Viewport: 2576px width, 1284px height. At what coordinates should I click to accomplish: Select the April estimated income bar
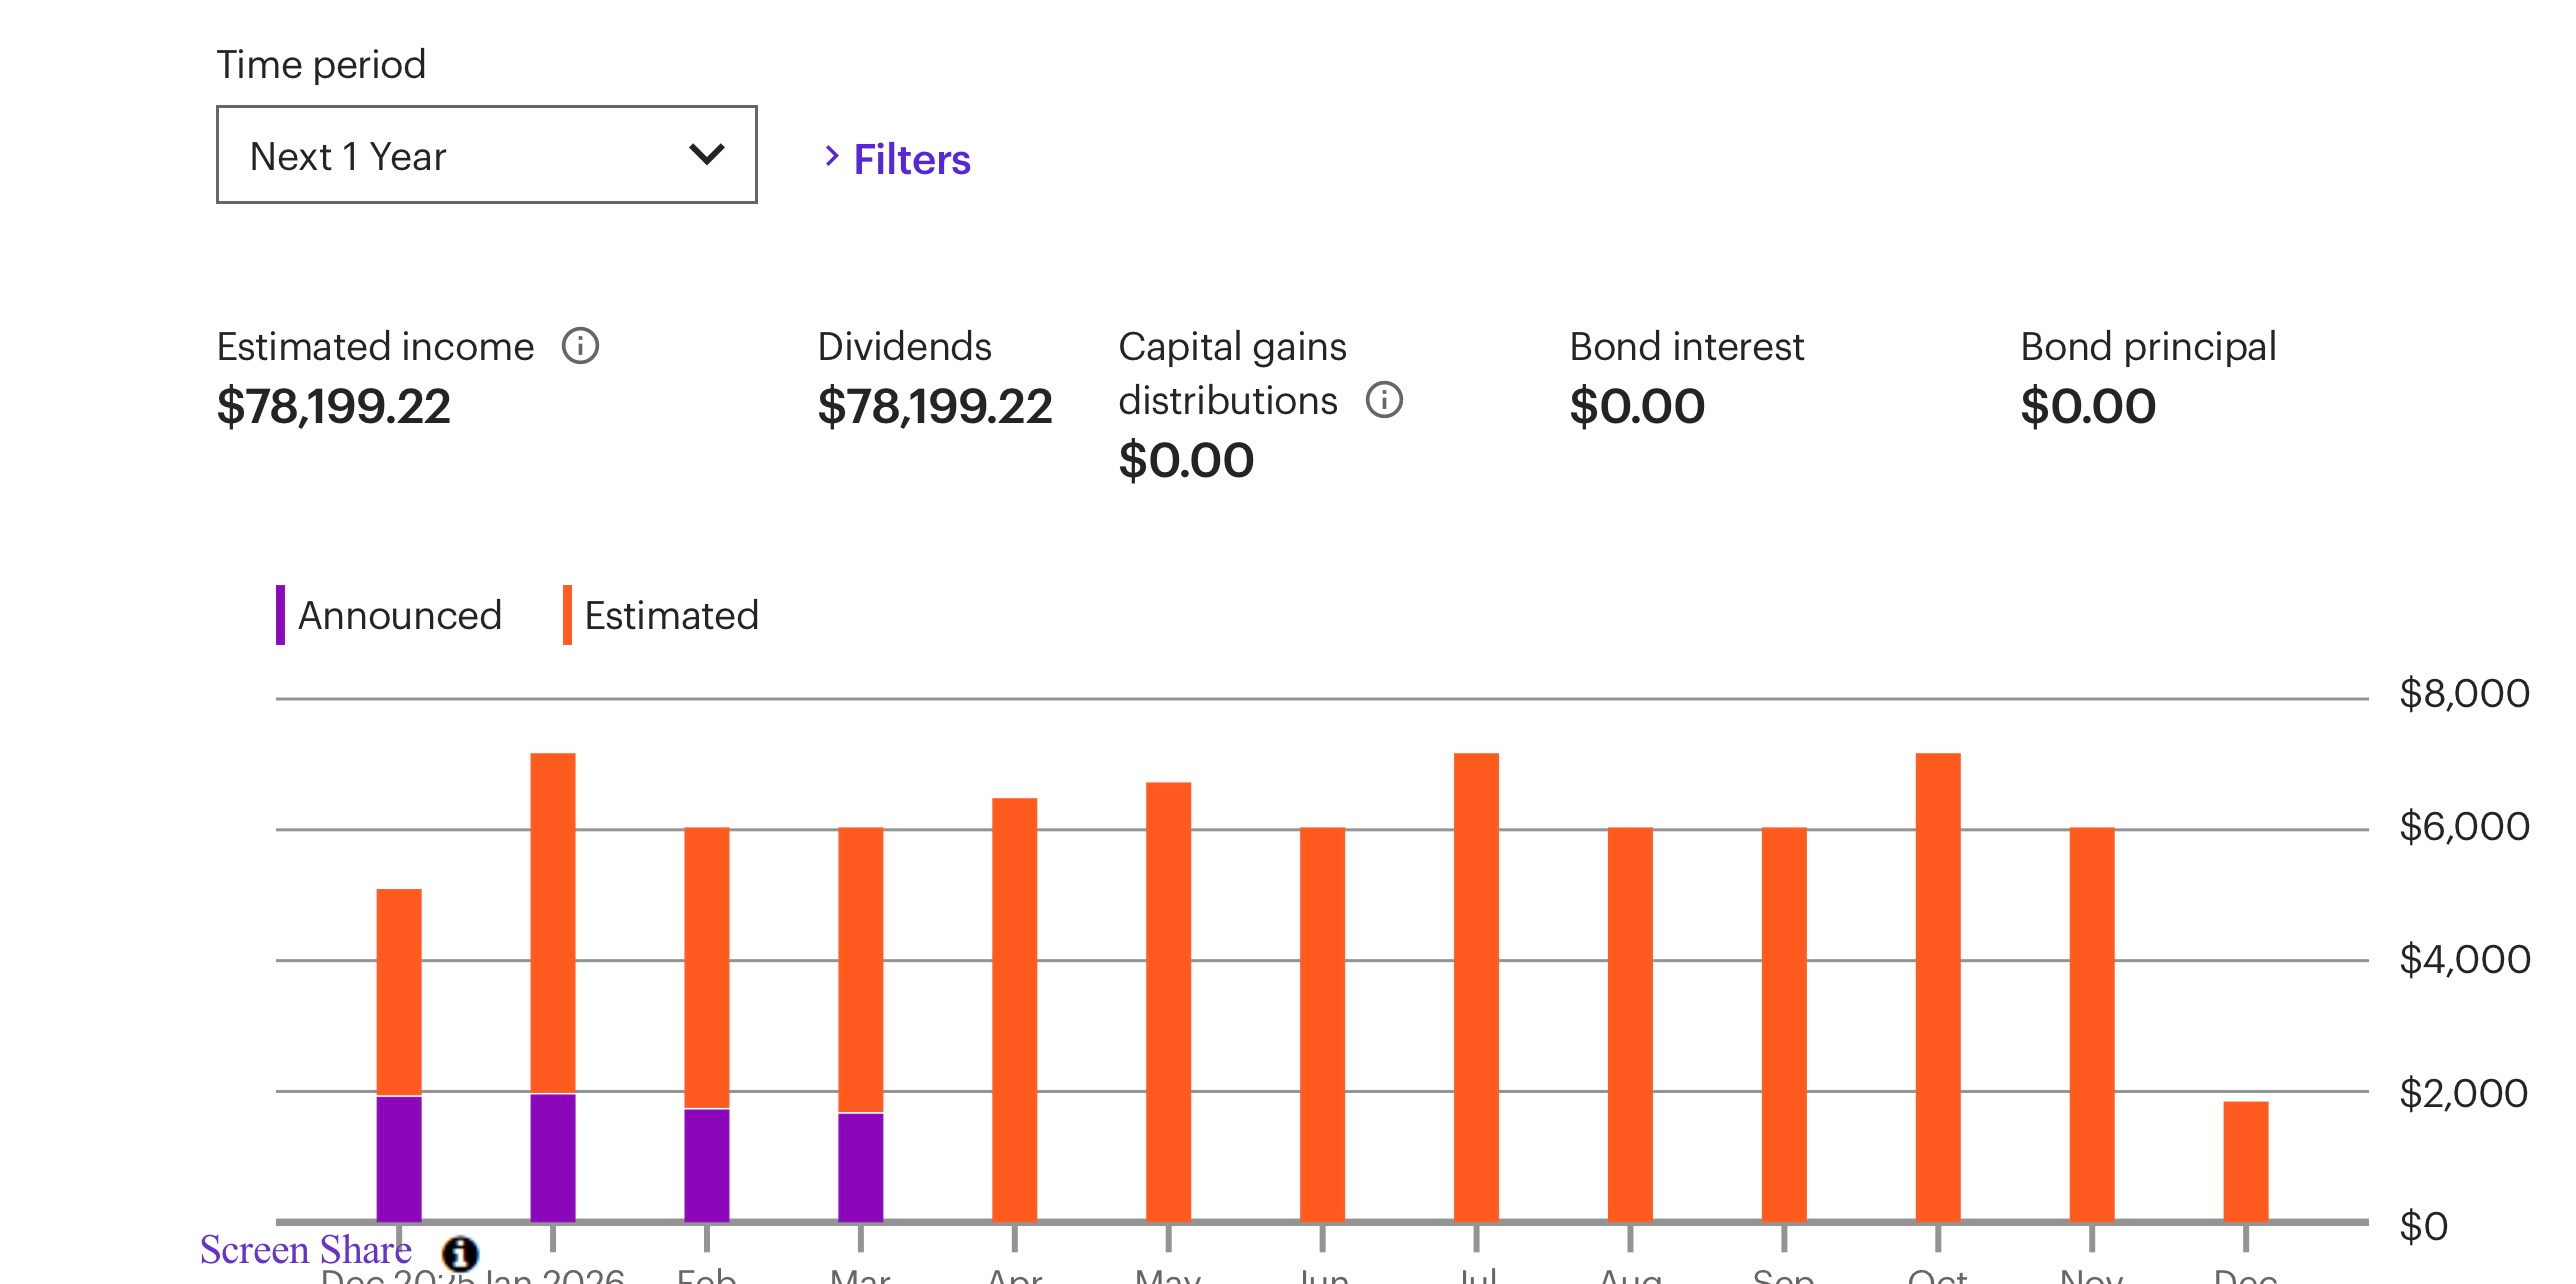pos(1014,1010)
